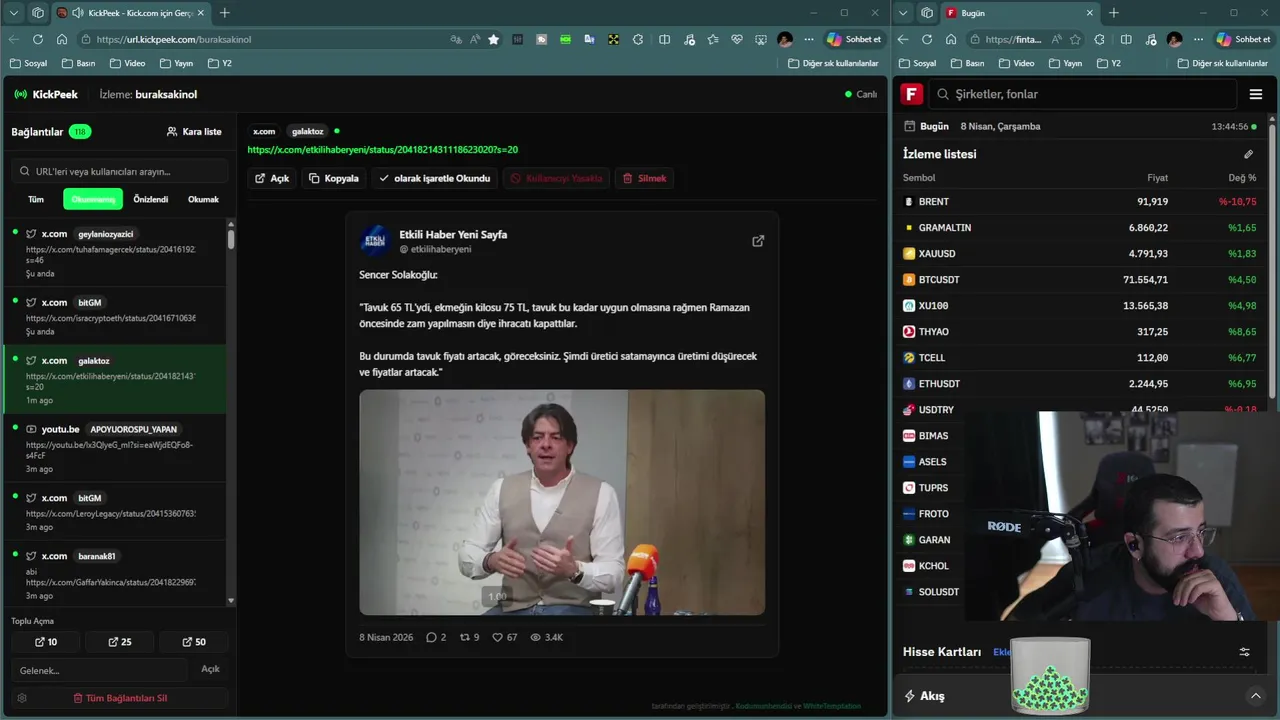Screen dimensions: 1280x720
Task: Focus the URL and user search field
Action: point(118,171)
